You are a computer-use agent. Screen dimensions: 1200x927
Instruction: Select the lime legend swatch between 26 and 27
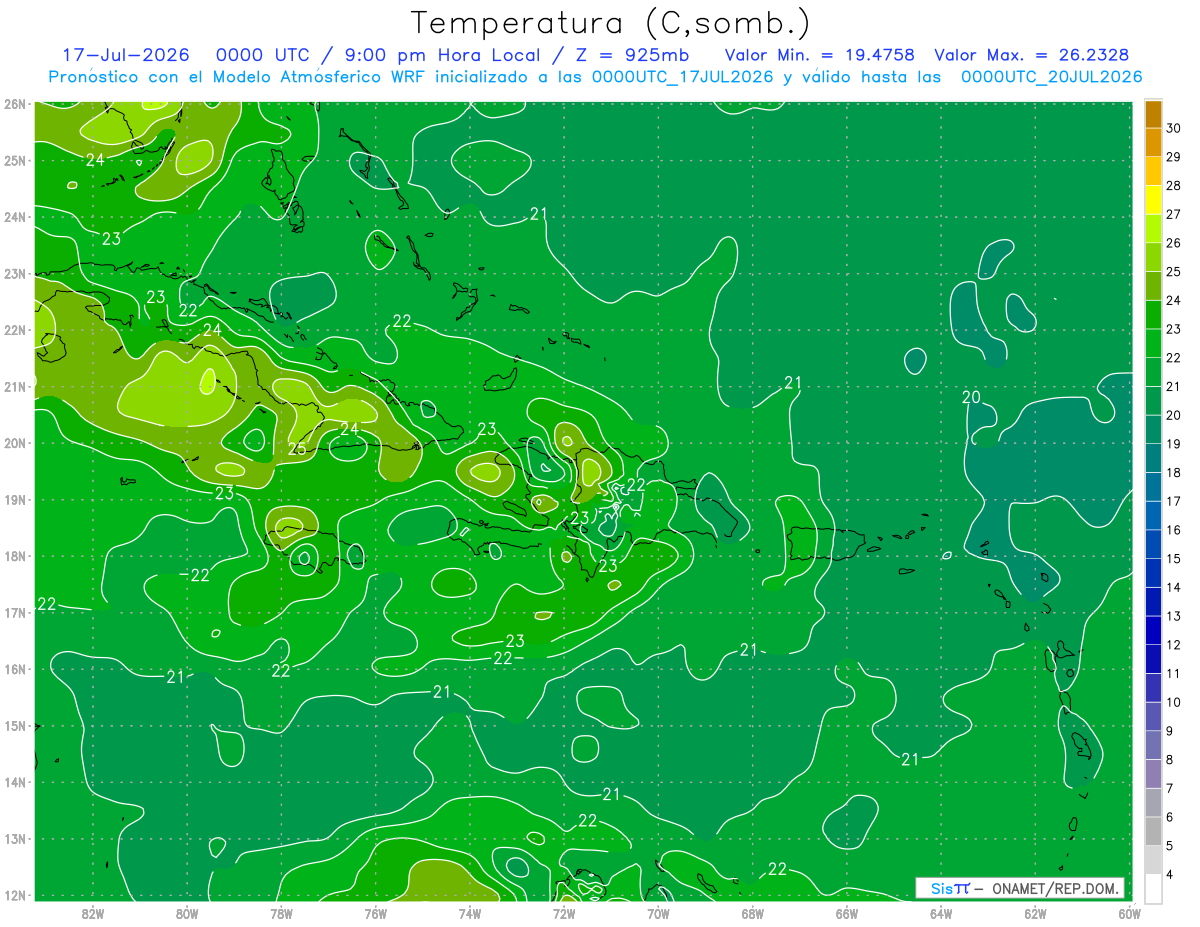(1153, 229)
